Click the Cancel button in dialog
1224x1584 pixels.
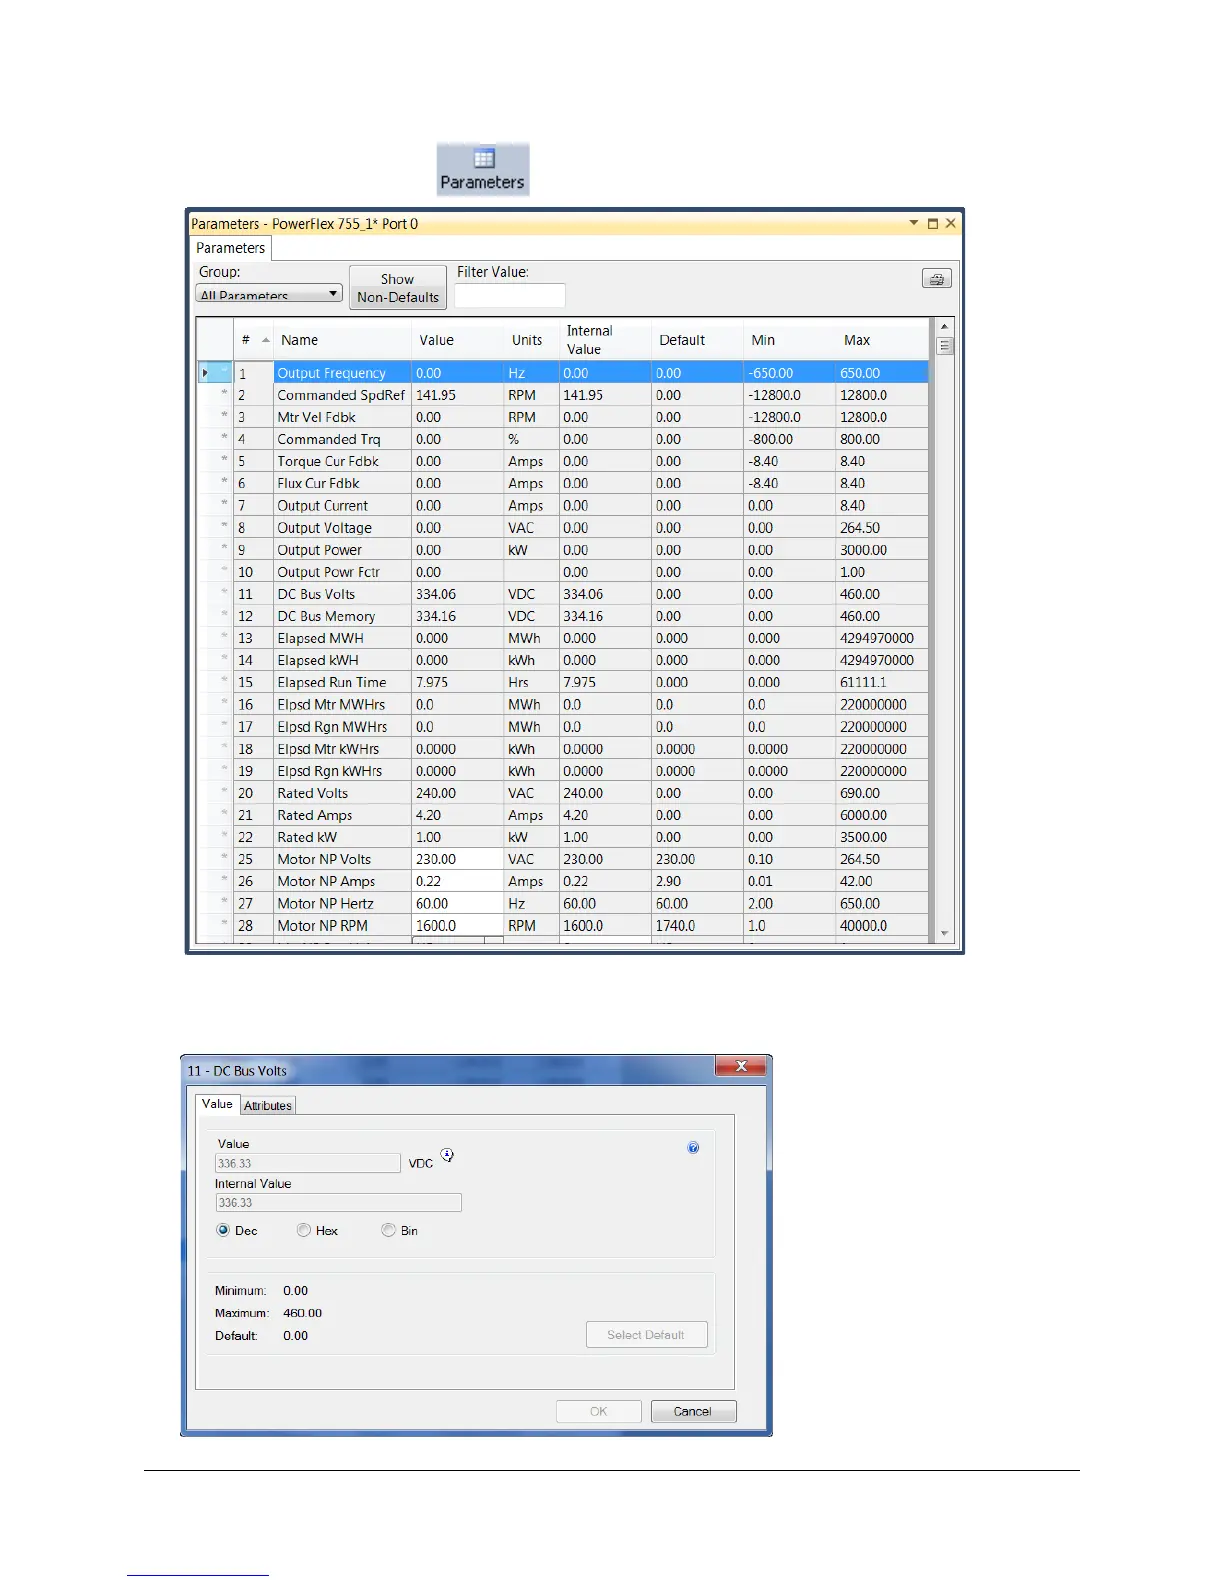pyautogui.click(x=693, y=1411)
